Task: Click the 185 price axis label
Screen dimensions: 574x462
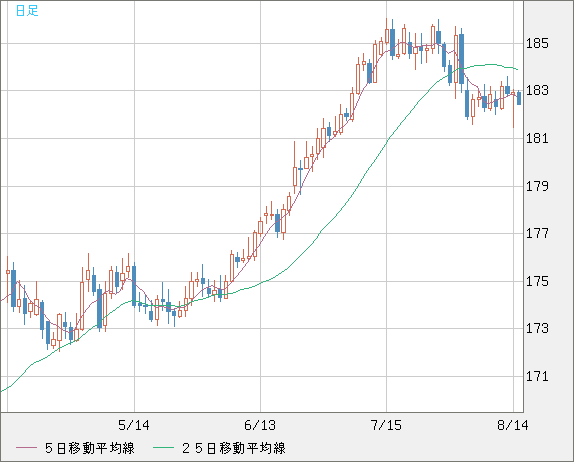Action: [x=537, y=44]
